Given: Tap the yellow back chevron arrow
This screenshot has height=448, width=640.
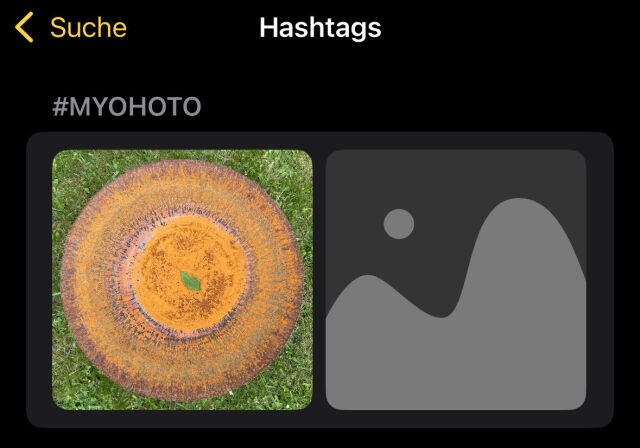Looking at the screenshot, I should coord(24,27).
